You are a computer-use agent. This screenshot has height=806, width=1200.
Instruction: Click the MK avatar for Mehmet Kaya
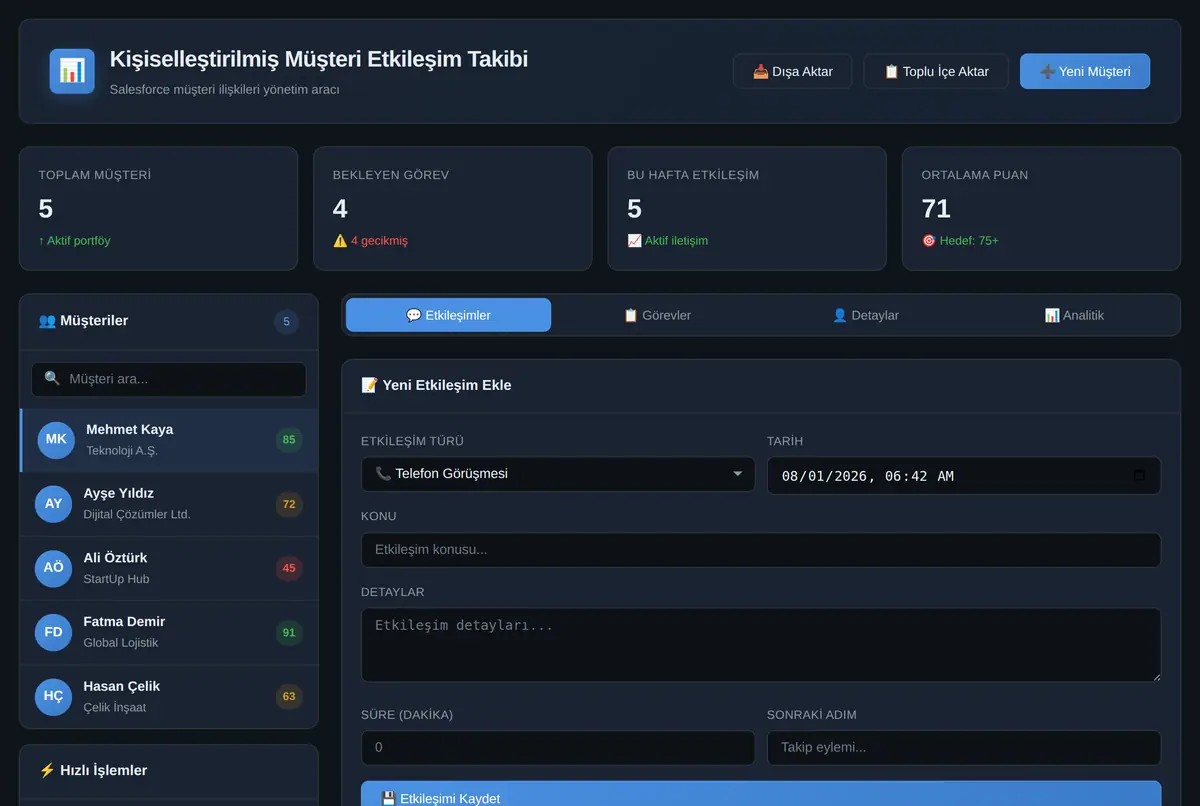click(x=56, y=440)
